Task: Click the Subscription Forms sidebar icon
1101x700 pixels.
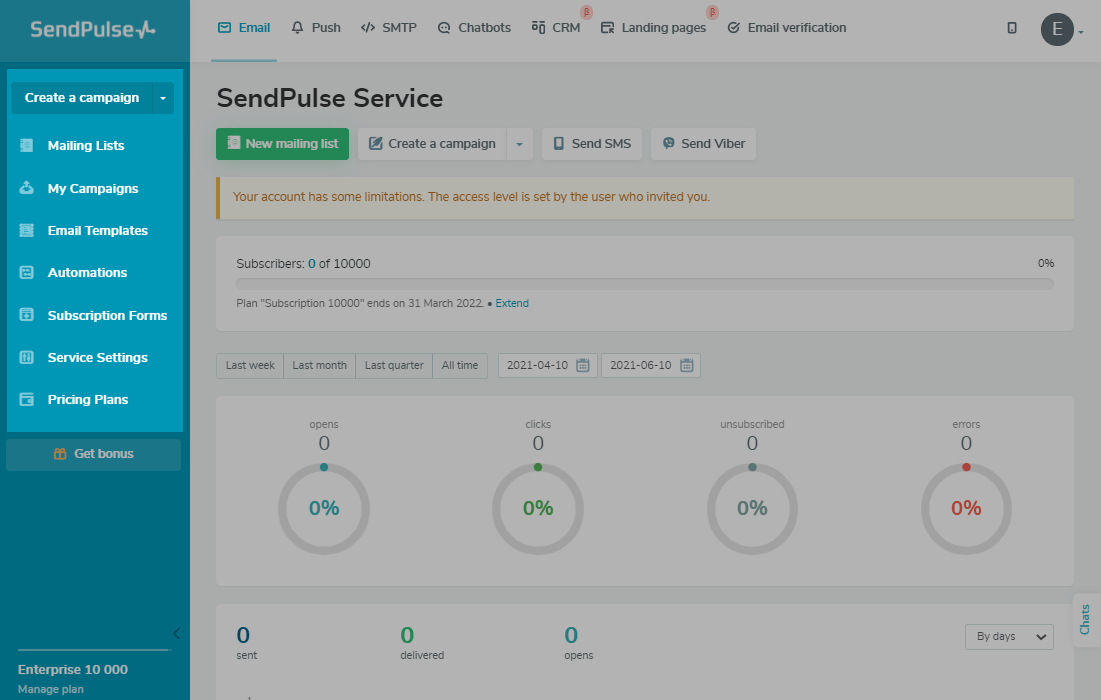Action: [x=27, y=315]
